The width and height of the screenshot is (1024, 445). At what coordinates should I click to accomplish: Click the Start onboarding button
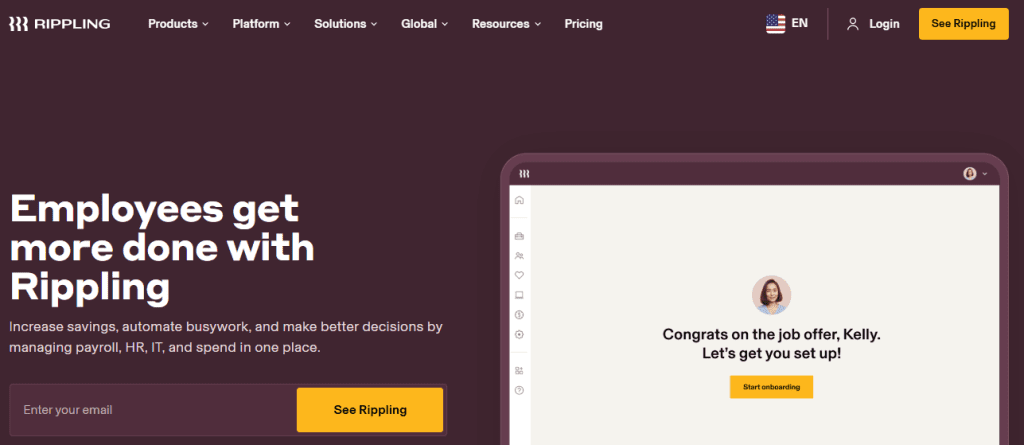coord(771,387)
